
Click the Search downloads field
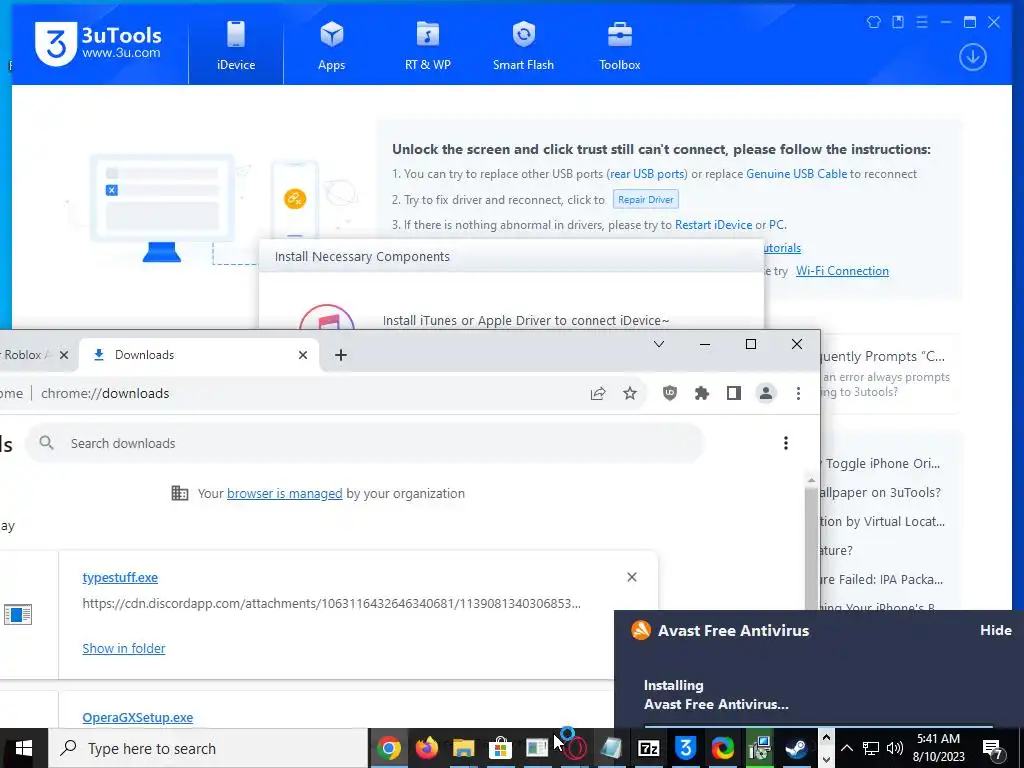[x=364, y=443]
